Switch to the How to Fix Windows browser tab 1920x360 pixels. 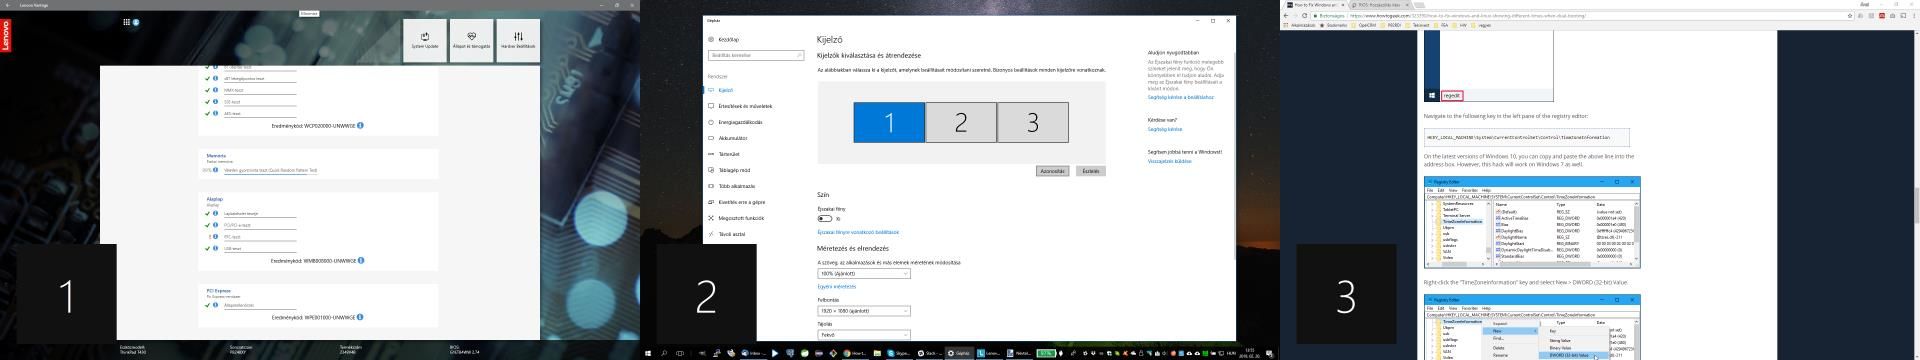tap(1314, 5)
